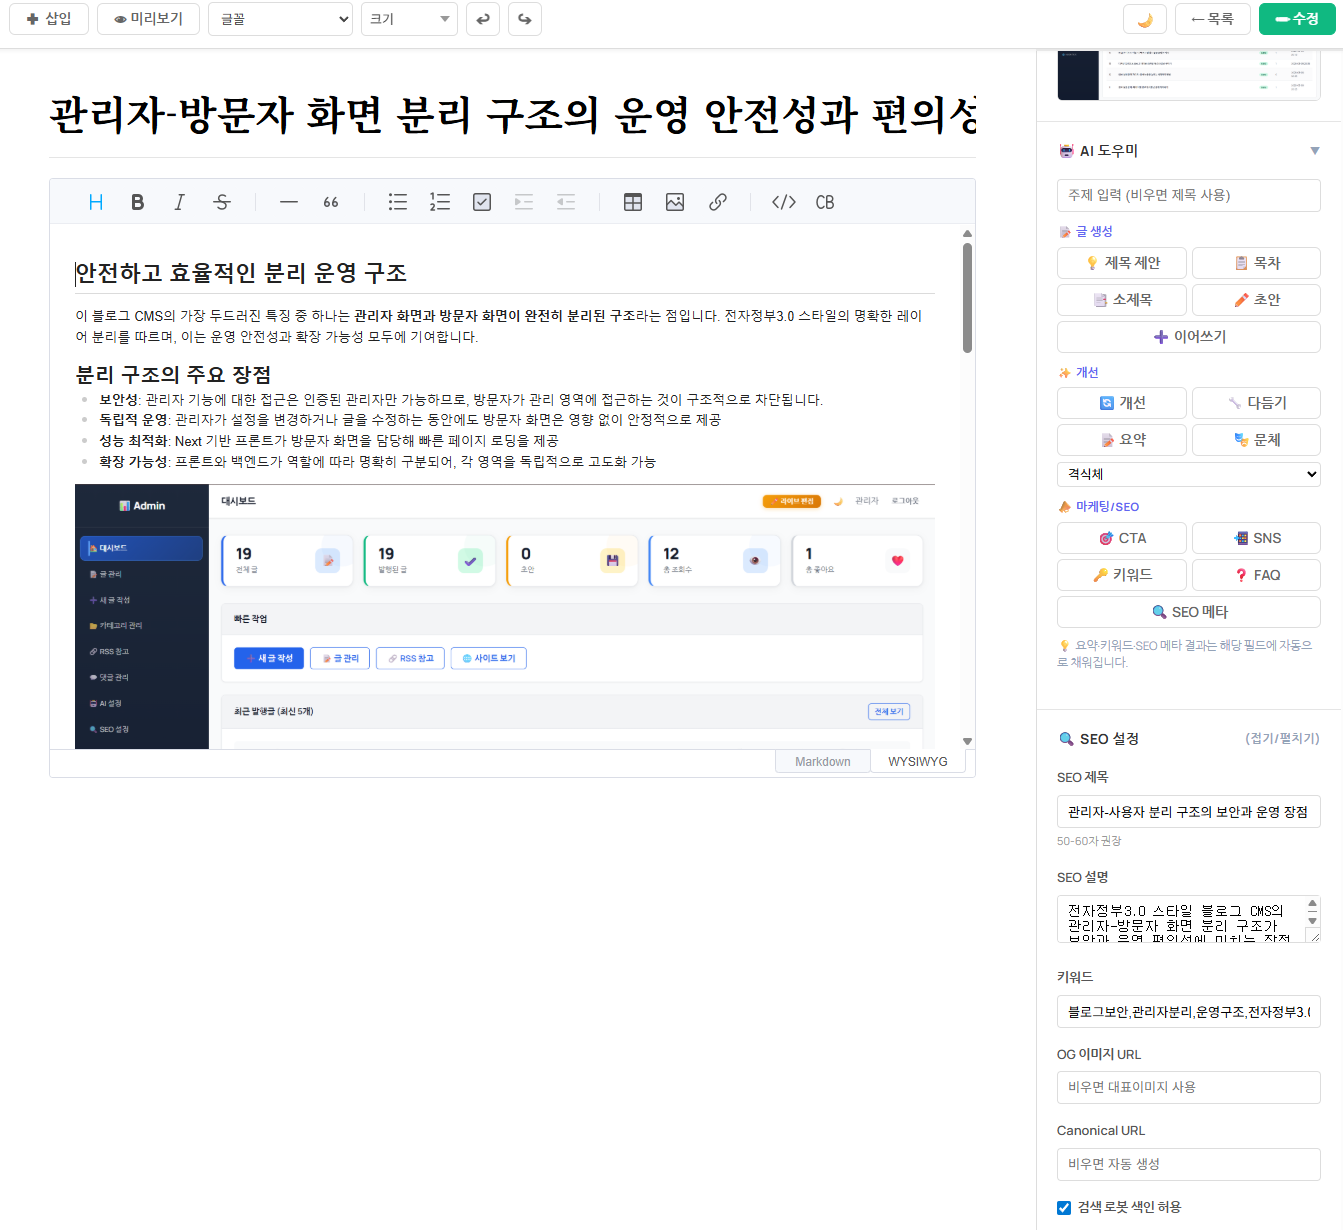Image resolution: width=1343 pixels, height=1230 pixels.
Task: Toggle italic text formatting
Action: tap(180, 202)
